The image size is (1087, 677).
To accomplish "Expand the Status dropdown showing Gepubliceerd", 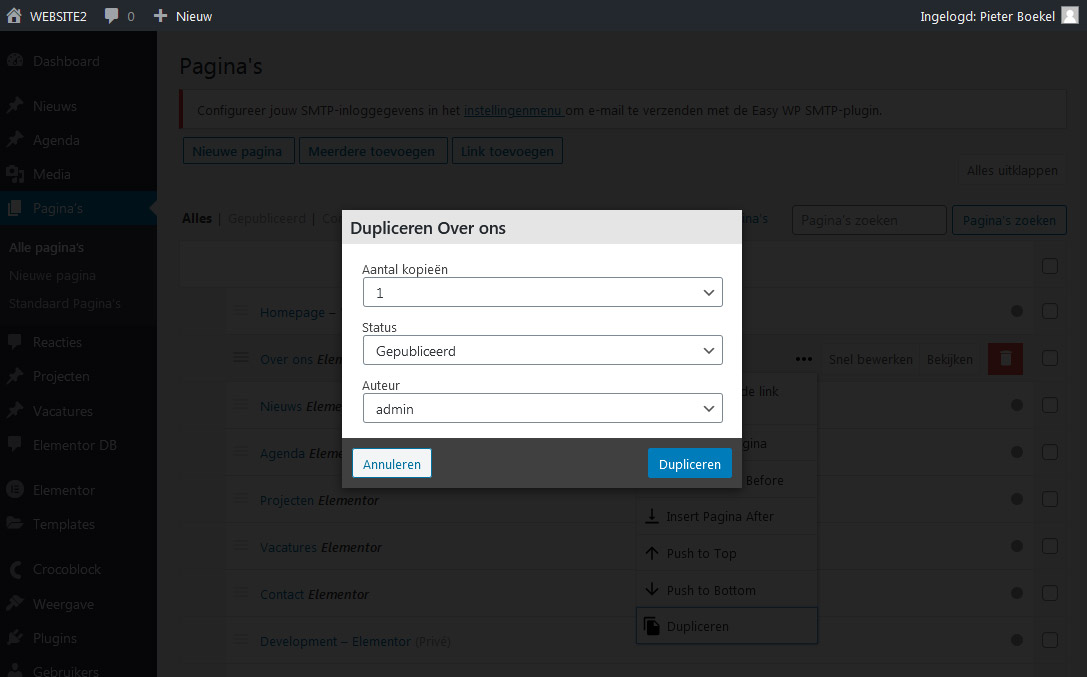I will (542, 350).
